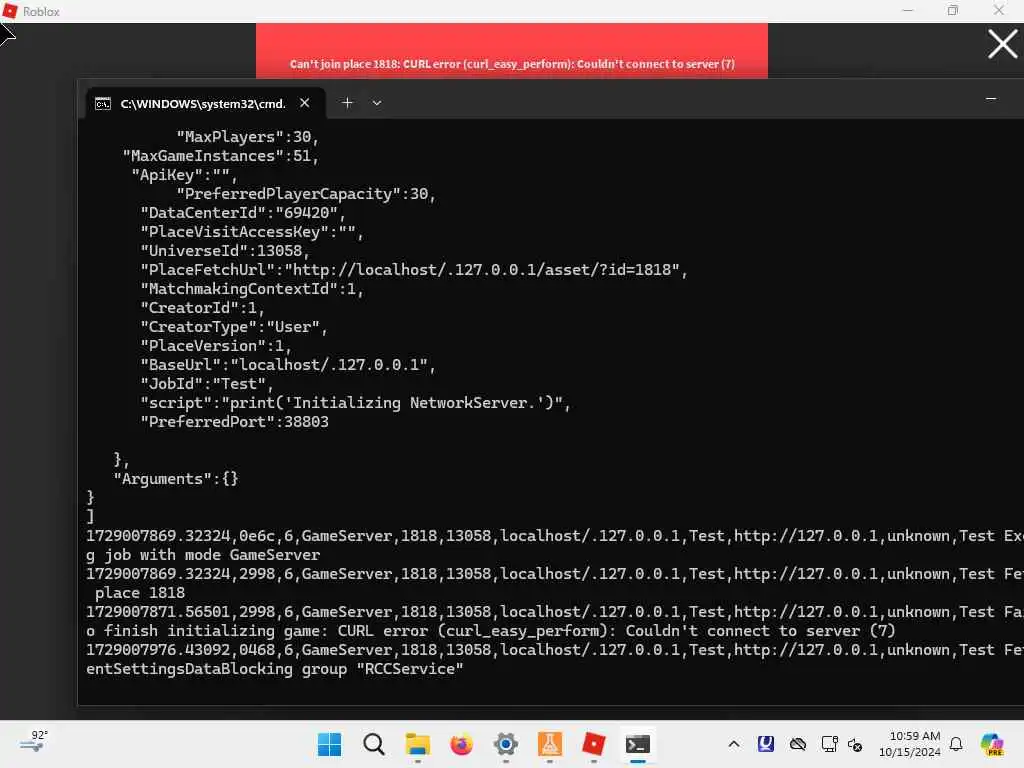
Task: Close the cmd terminal tab
Action: click(304, 103)
